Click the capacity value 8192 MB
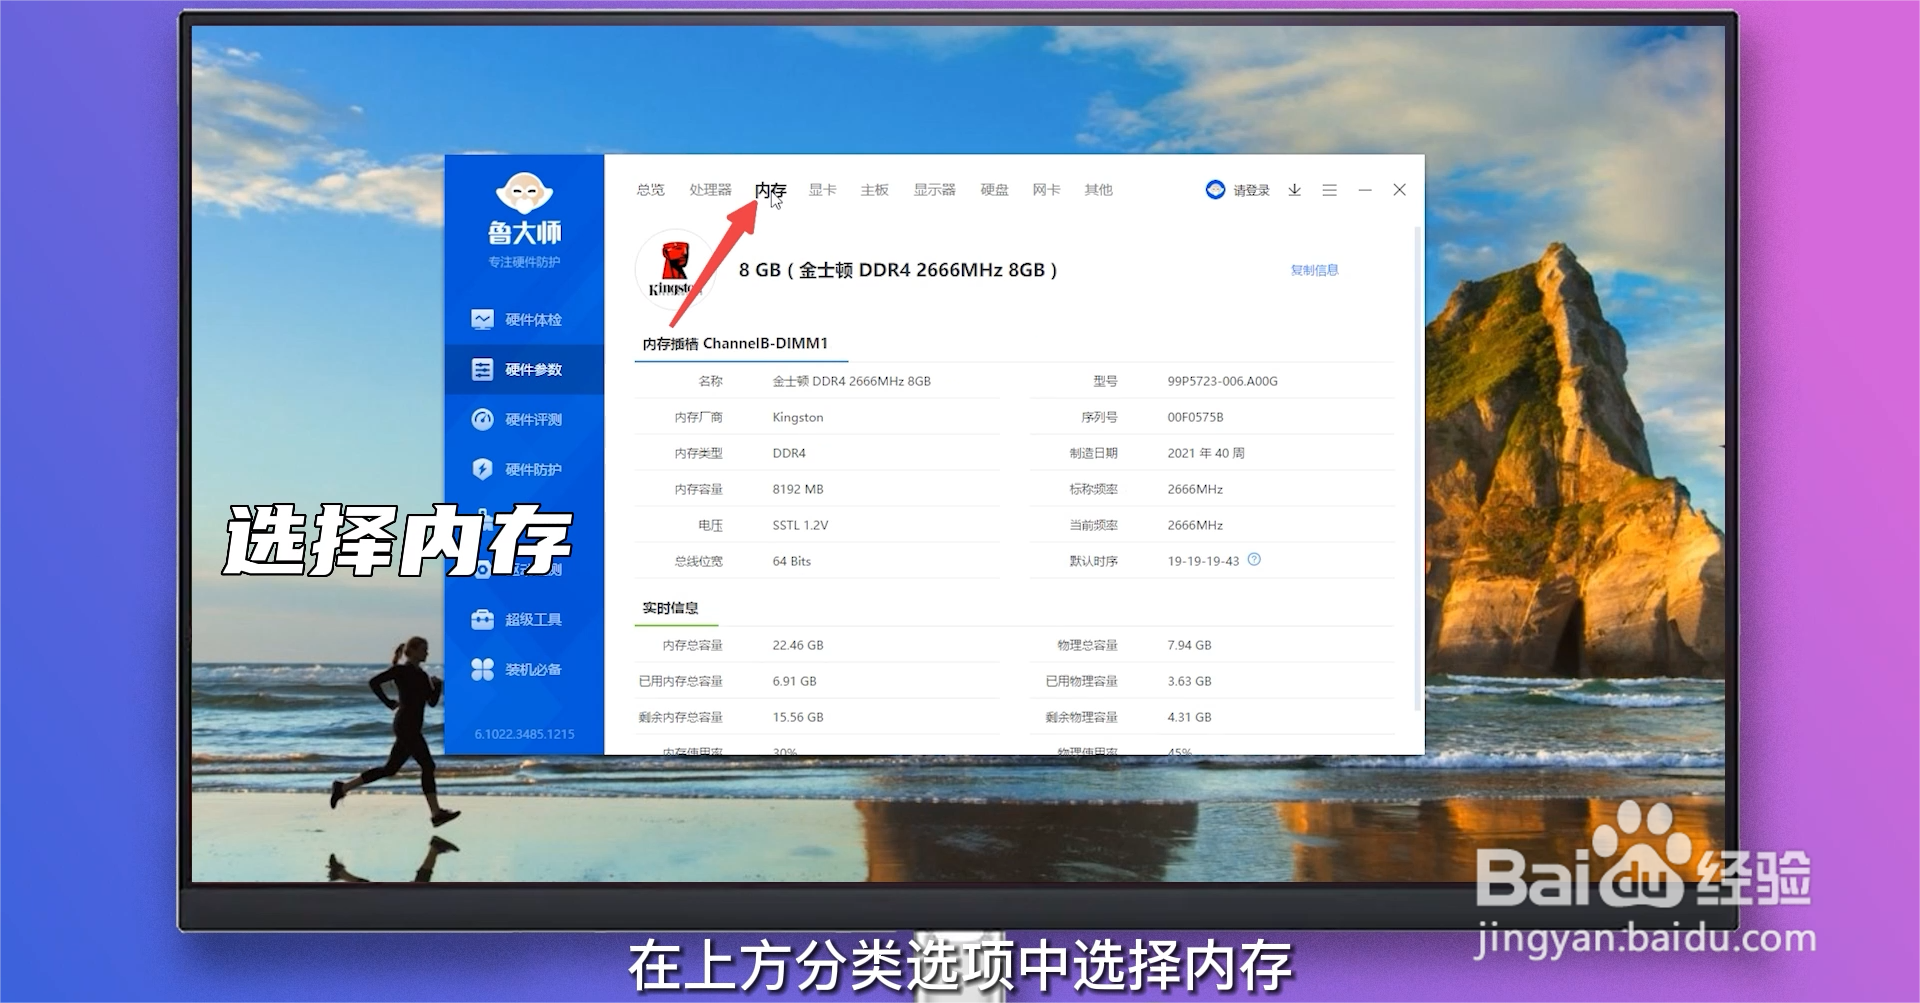Viewport: 1920px width, 1003px height. tap(798, 489)
